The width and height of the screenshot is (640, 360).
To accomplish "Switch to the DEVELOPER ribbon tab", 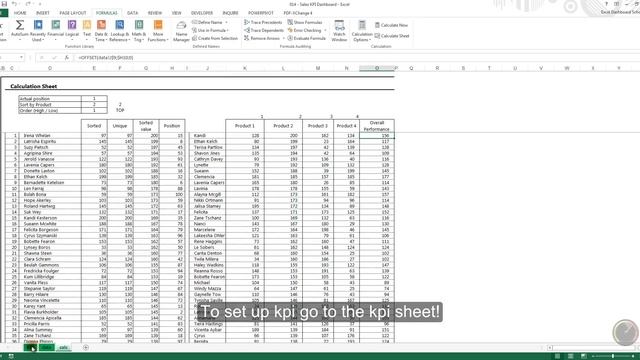I will (202, 13).
